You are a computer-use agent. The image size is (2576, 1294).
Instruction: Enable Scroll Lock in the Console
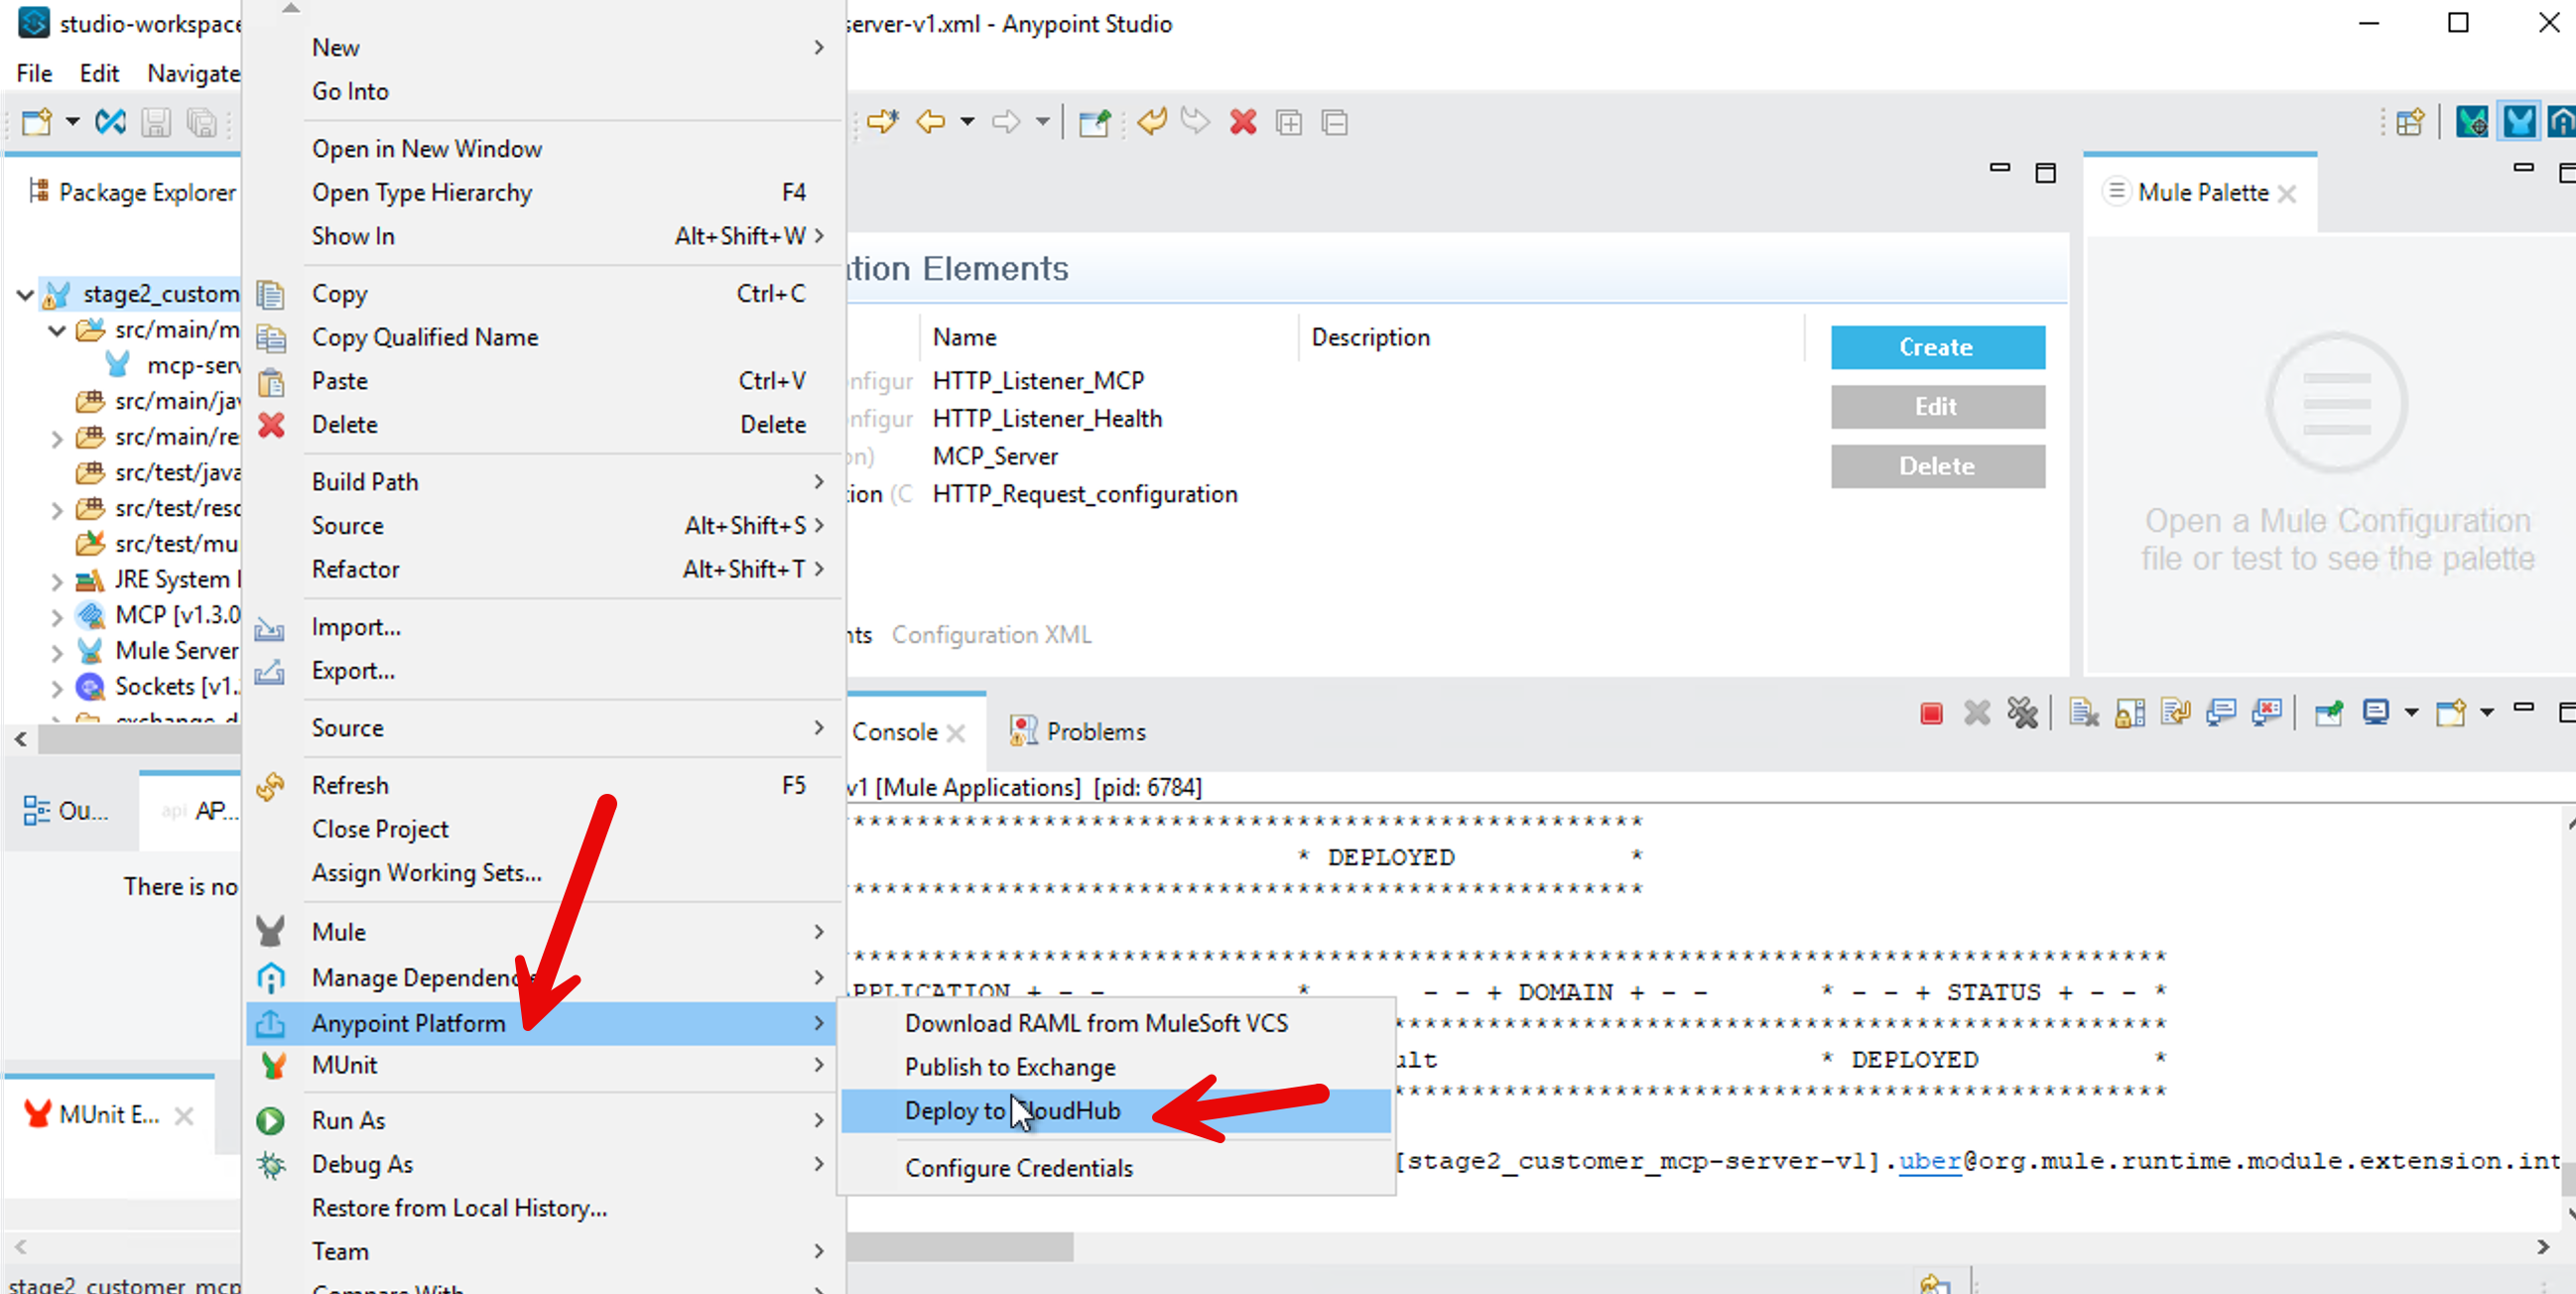click(x=2128, y=712)
